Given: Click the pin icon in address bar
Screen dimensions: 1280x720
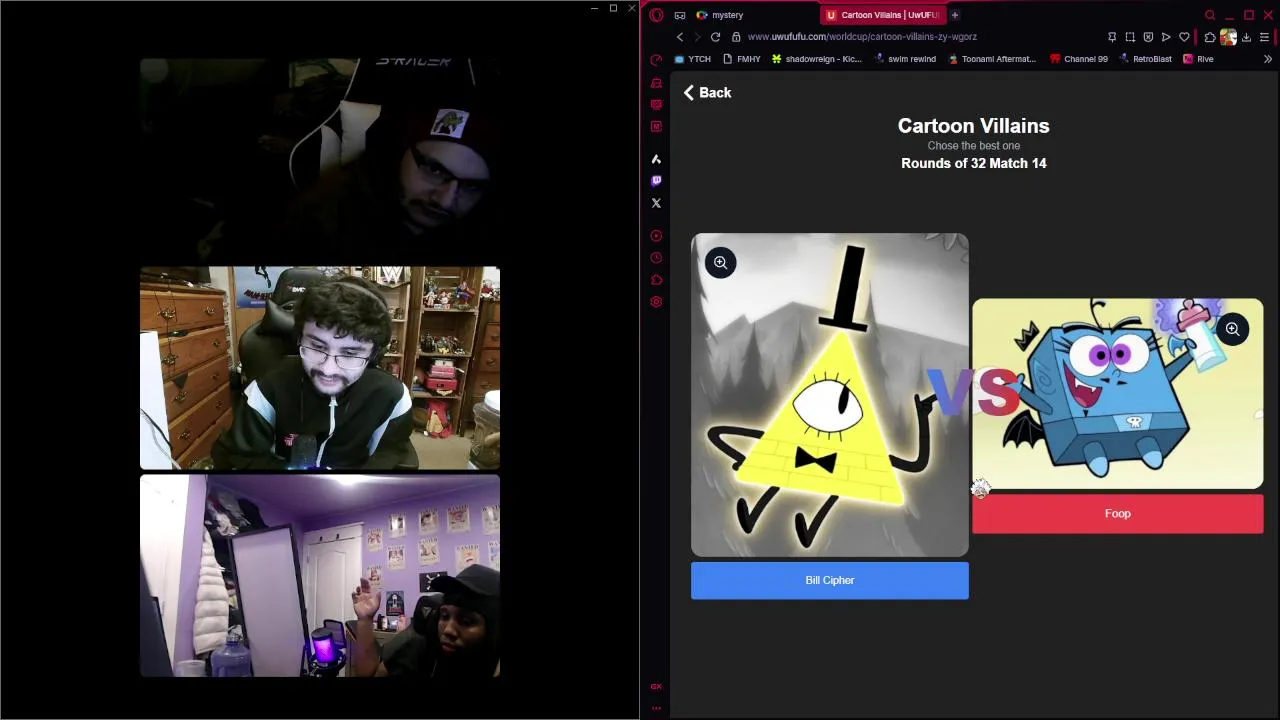Looking at the screenshot, I should click(1112, 37).
